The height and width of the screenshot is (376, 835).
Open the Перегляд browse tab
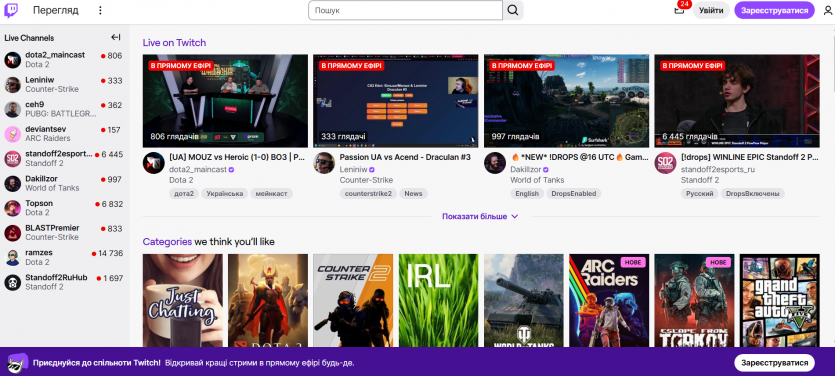(x=55, y=10)
